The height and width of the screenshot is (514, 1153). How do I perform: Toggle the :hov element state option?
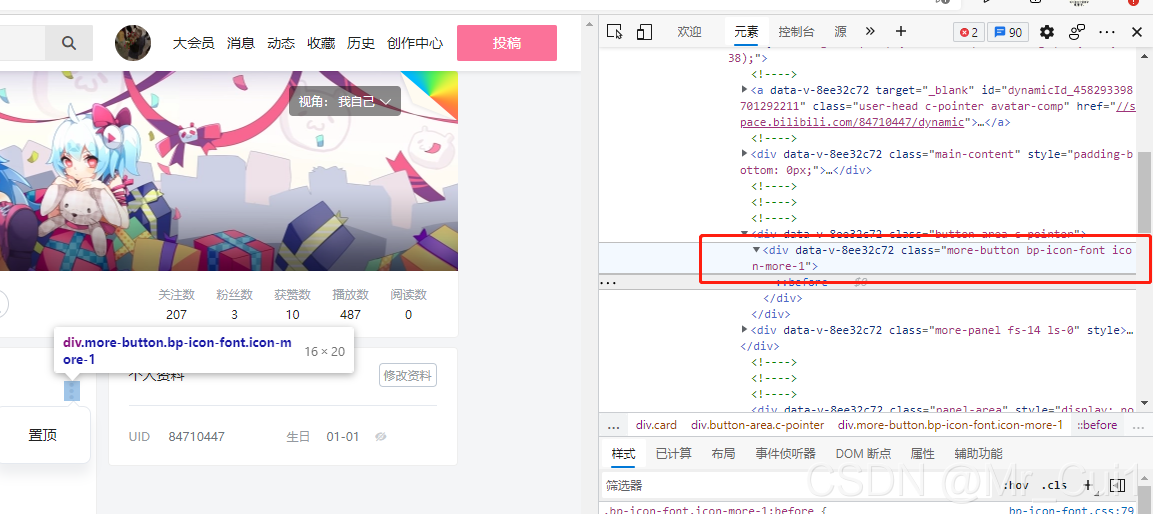[1016, 485]
